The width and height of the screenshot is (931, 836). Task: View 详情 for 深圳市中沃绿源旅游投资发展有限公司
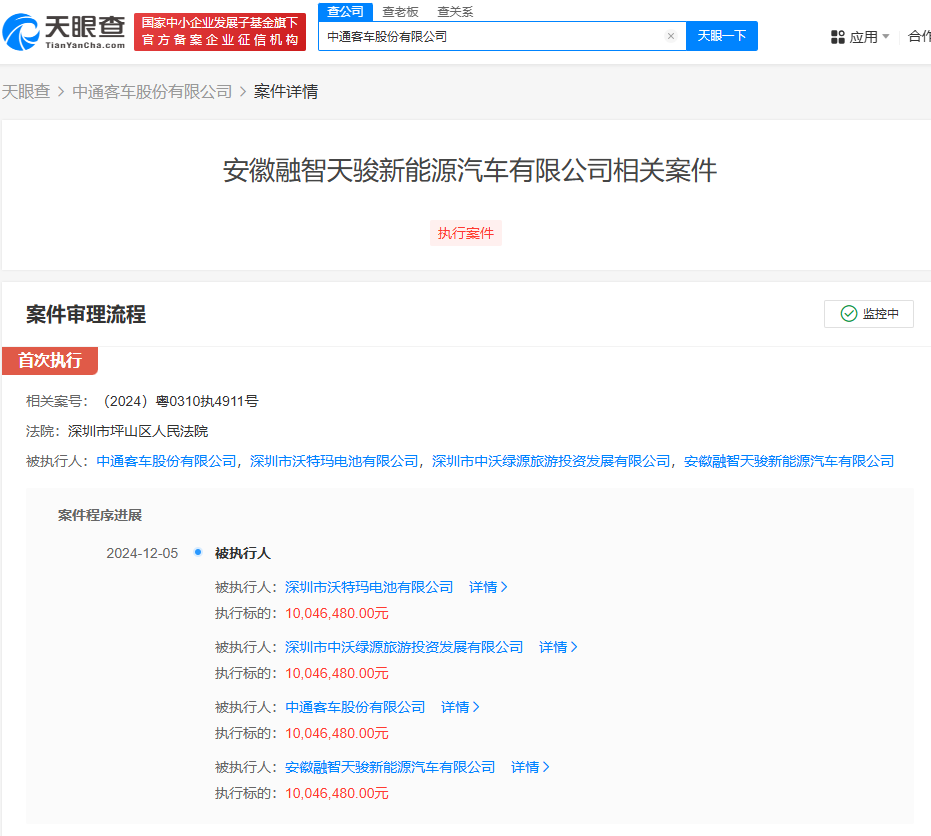[x=558, y=647]
